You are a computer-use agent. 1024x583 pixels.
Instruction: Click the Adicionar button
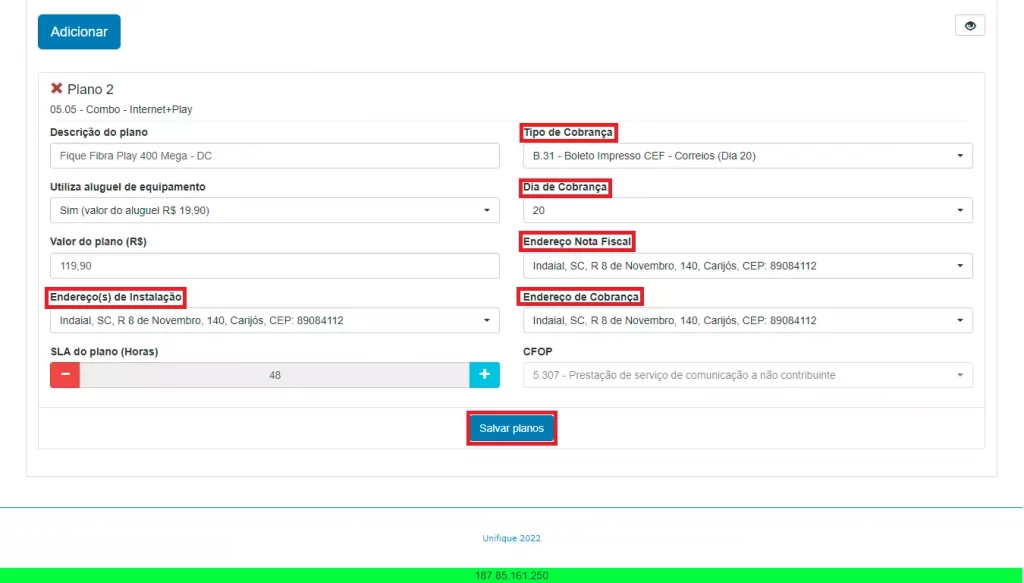coord(79,31)
